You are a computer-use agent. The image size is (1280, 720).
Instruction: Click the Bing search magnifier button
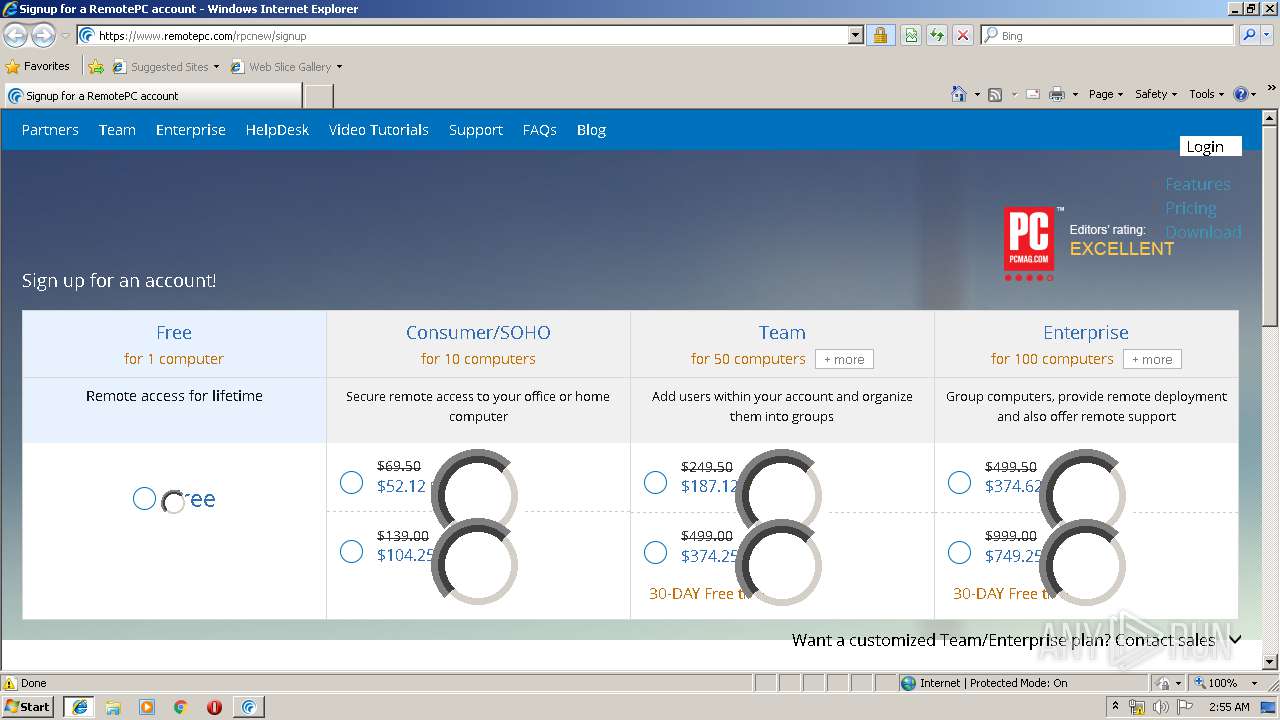[1249, 35]
